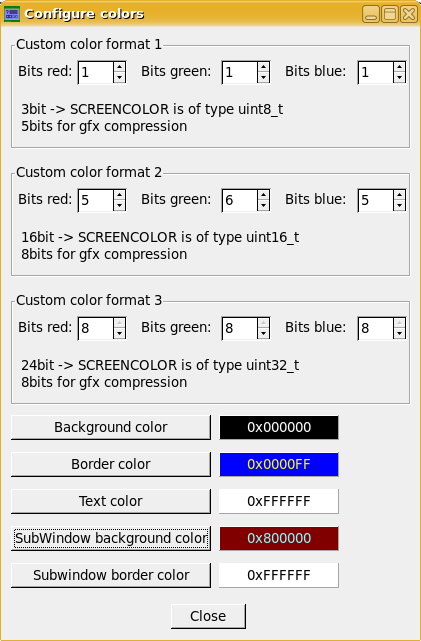
Task: Select SubWindow background color button
Action: coord(111,538)
